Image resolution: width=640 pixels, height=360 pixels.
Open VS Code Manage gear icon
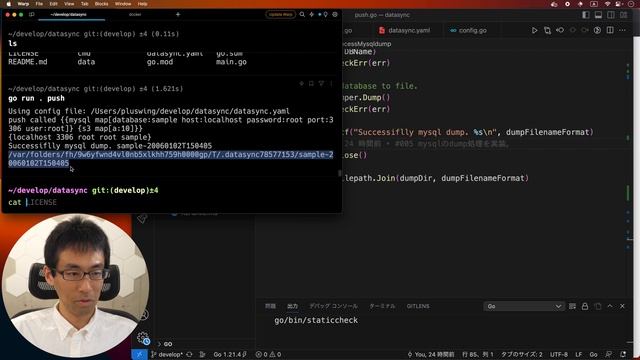pos(143,338)
